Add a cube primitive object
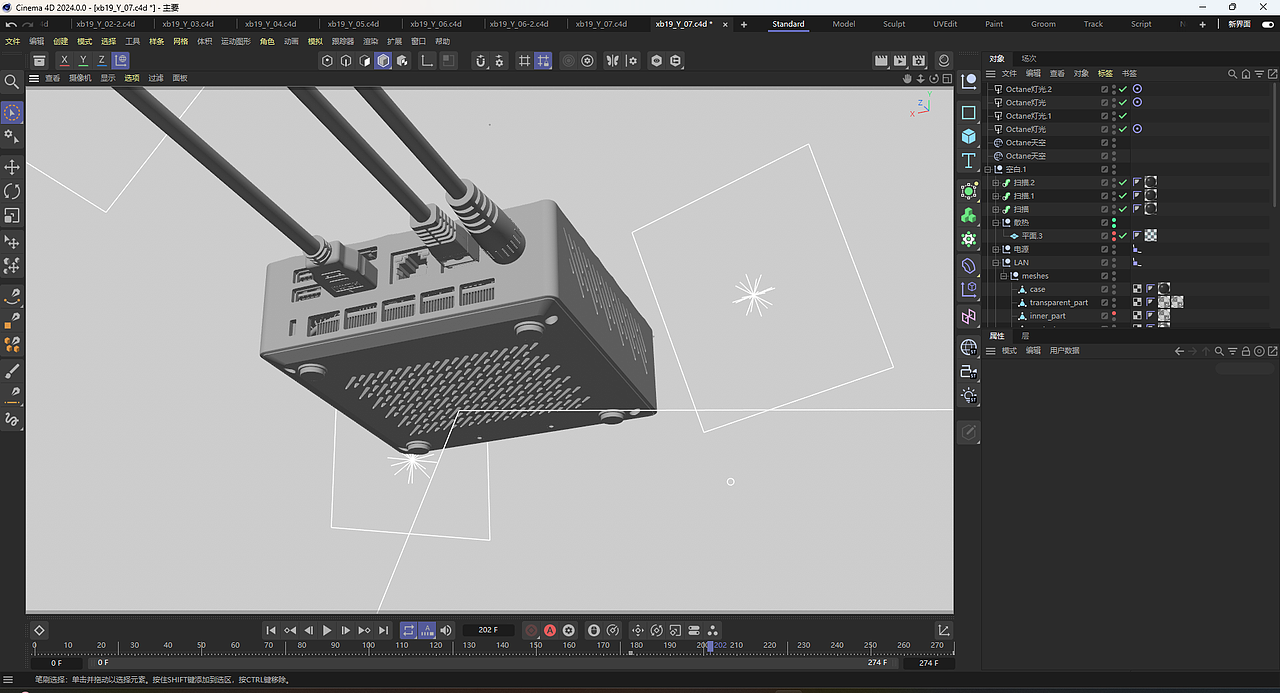 pyautogui.click(x=968, y=136)
